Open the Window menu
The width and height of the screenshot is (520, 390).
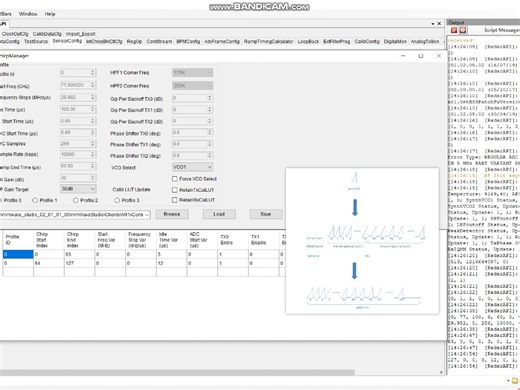coord(28,14)
